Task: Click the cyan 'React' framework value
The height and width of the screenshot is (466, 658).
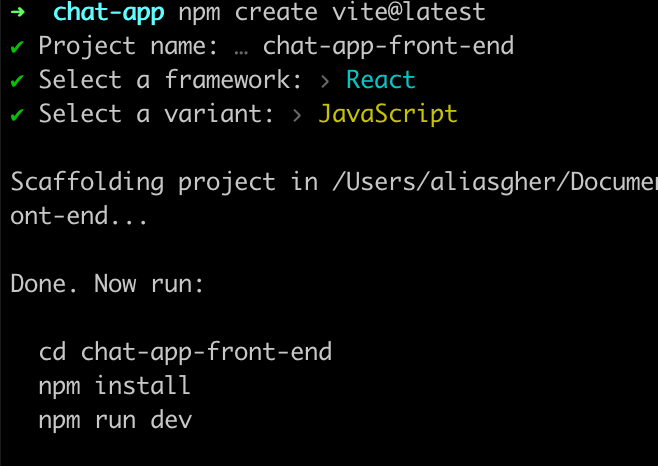Action: coord(381,79)
